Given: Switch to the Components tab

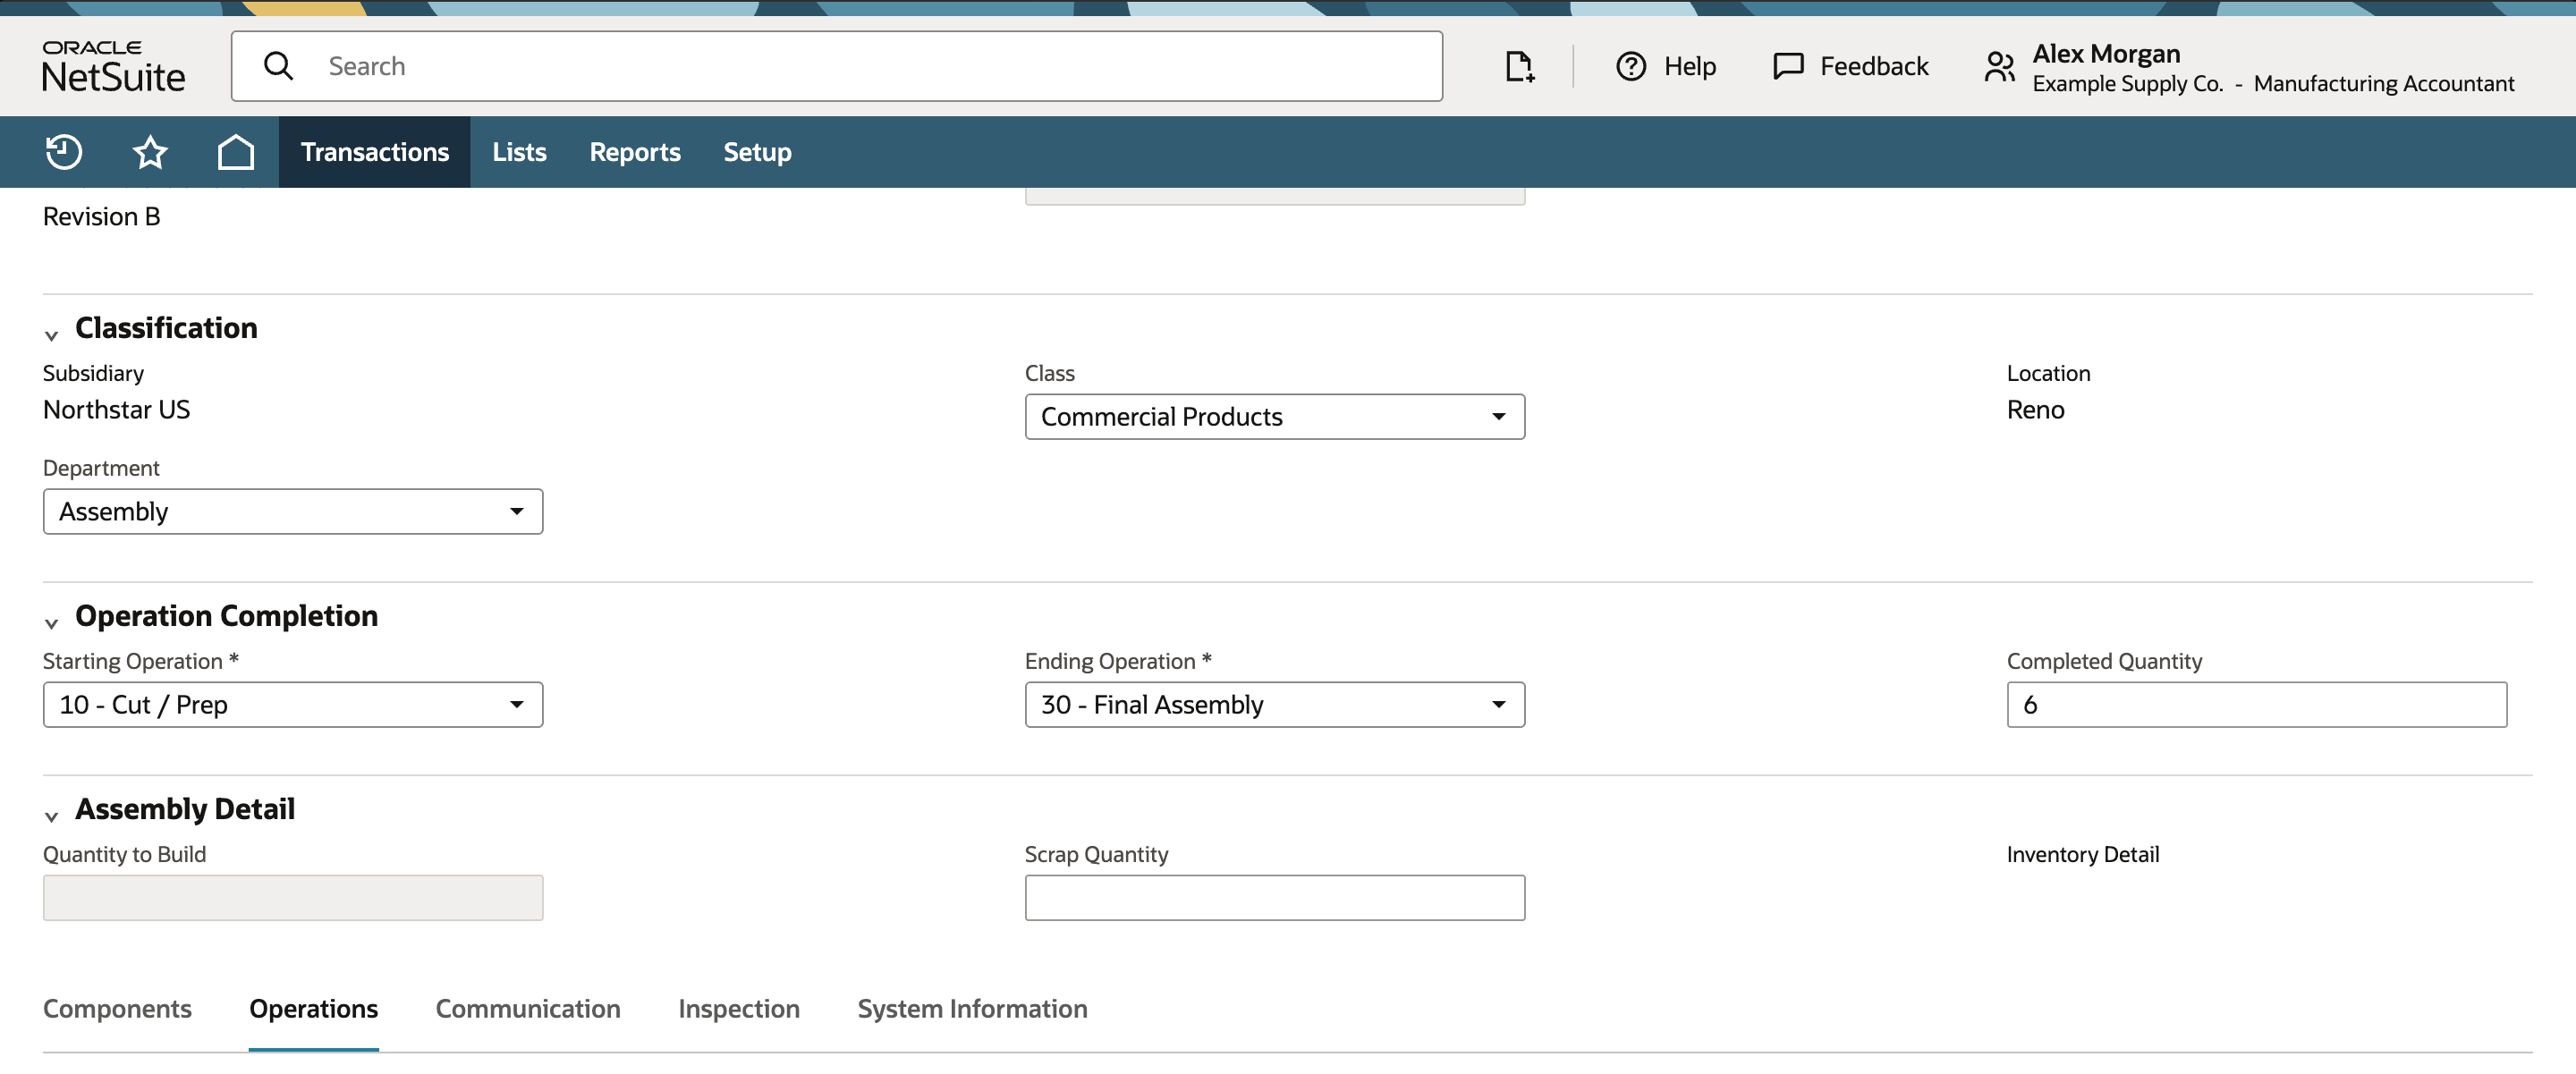Looking at the screenshot, I should pyautogui.click(x=117, y=1008).
